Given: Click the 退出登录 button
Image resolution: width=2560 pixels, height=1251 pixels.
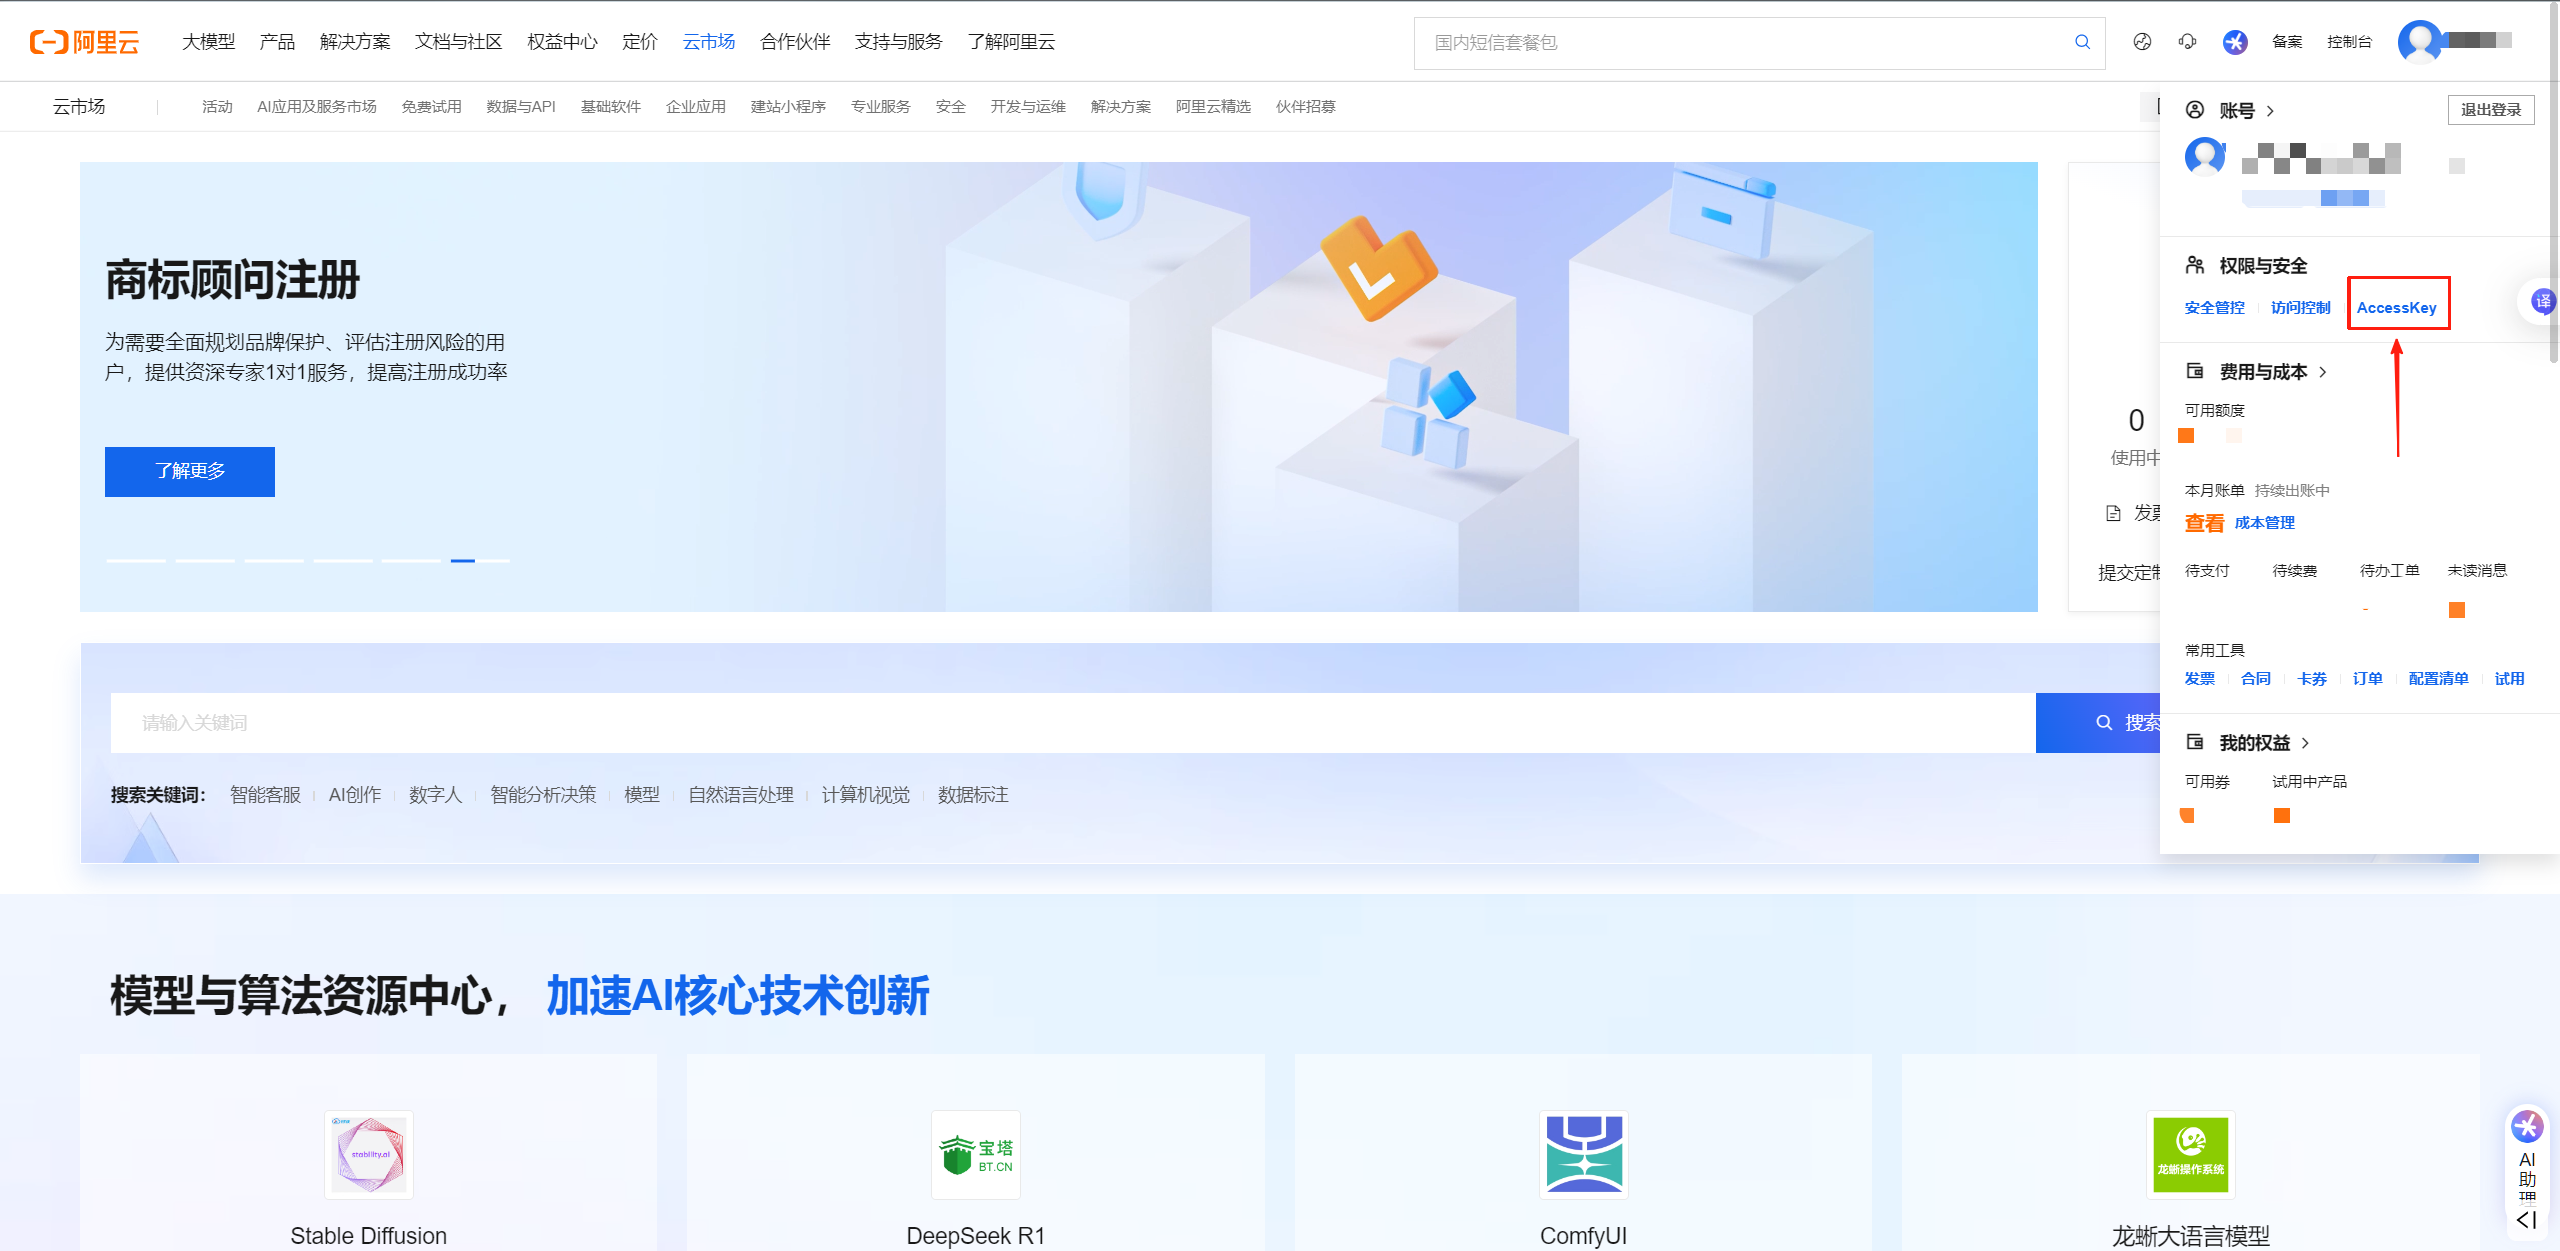Looking at the screenshot, I should click(x=2491, y=110).
